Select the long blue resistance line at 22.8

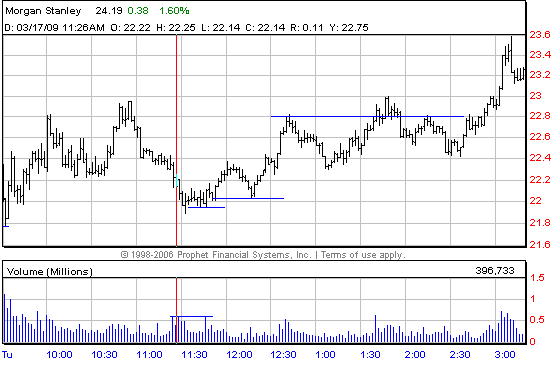(x=367, y=116)
